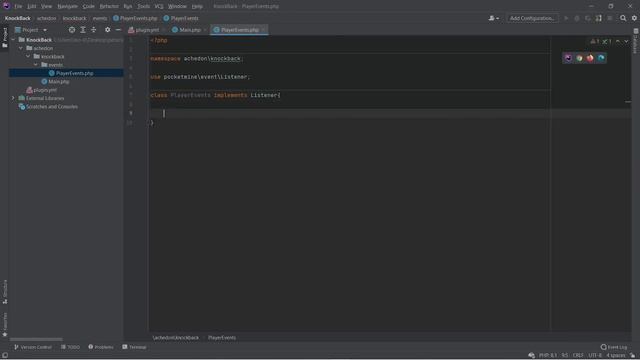Open Project panel options gear
The image size is (640, 360).
point(107,30)
